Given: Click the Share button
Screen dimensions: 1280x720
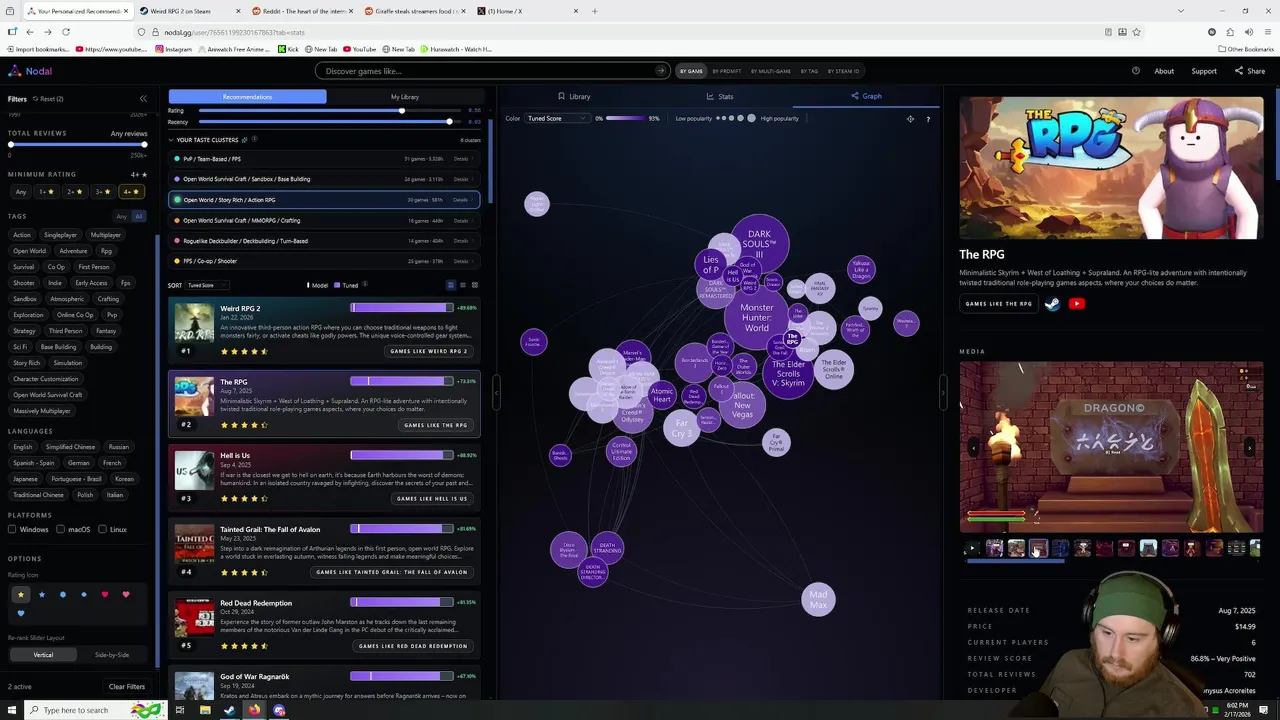Looking at the screenshot, I should pos(1250,71).
